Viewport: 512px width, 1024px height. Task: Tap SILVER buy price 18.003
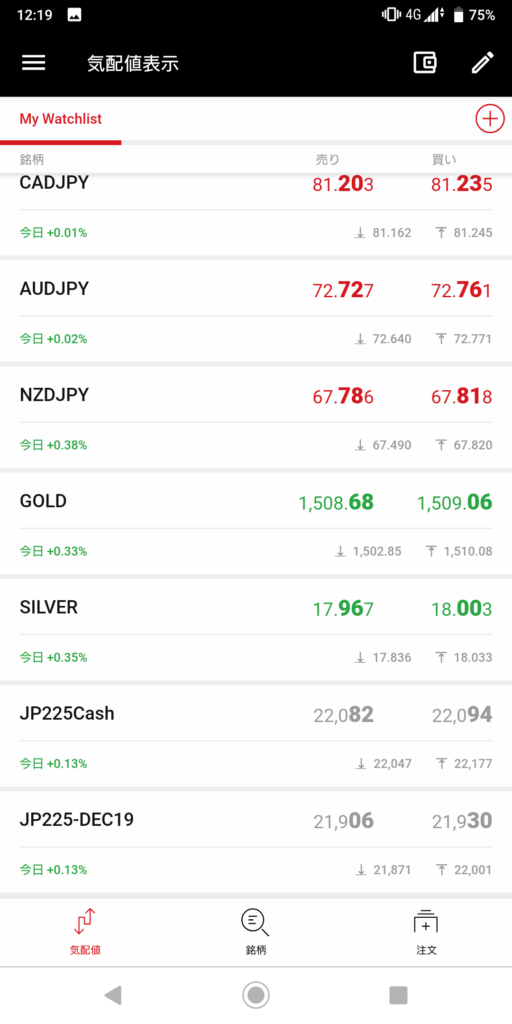(x=462, y=609)
